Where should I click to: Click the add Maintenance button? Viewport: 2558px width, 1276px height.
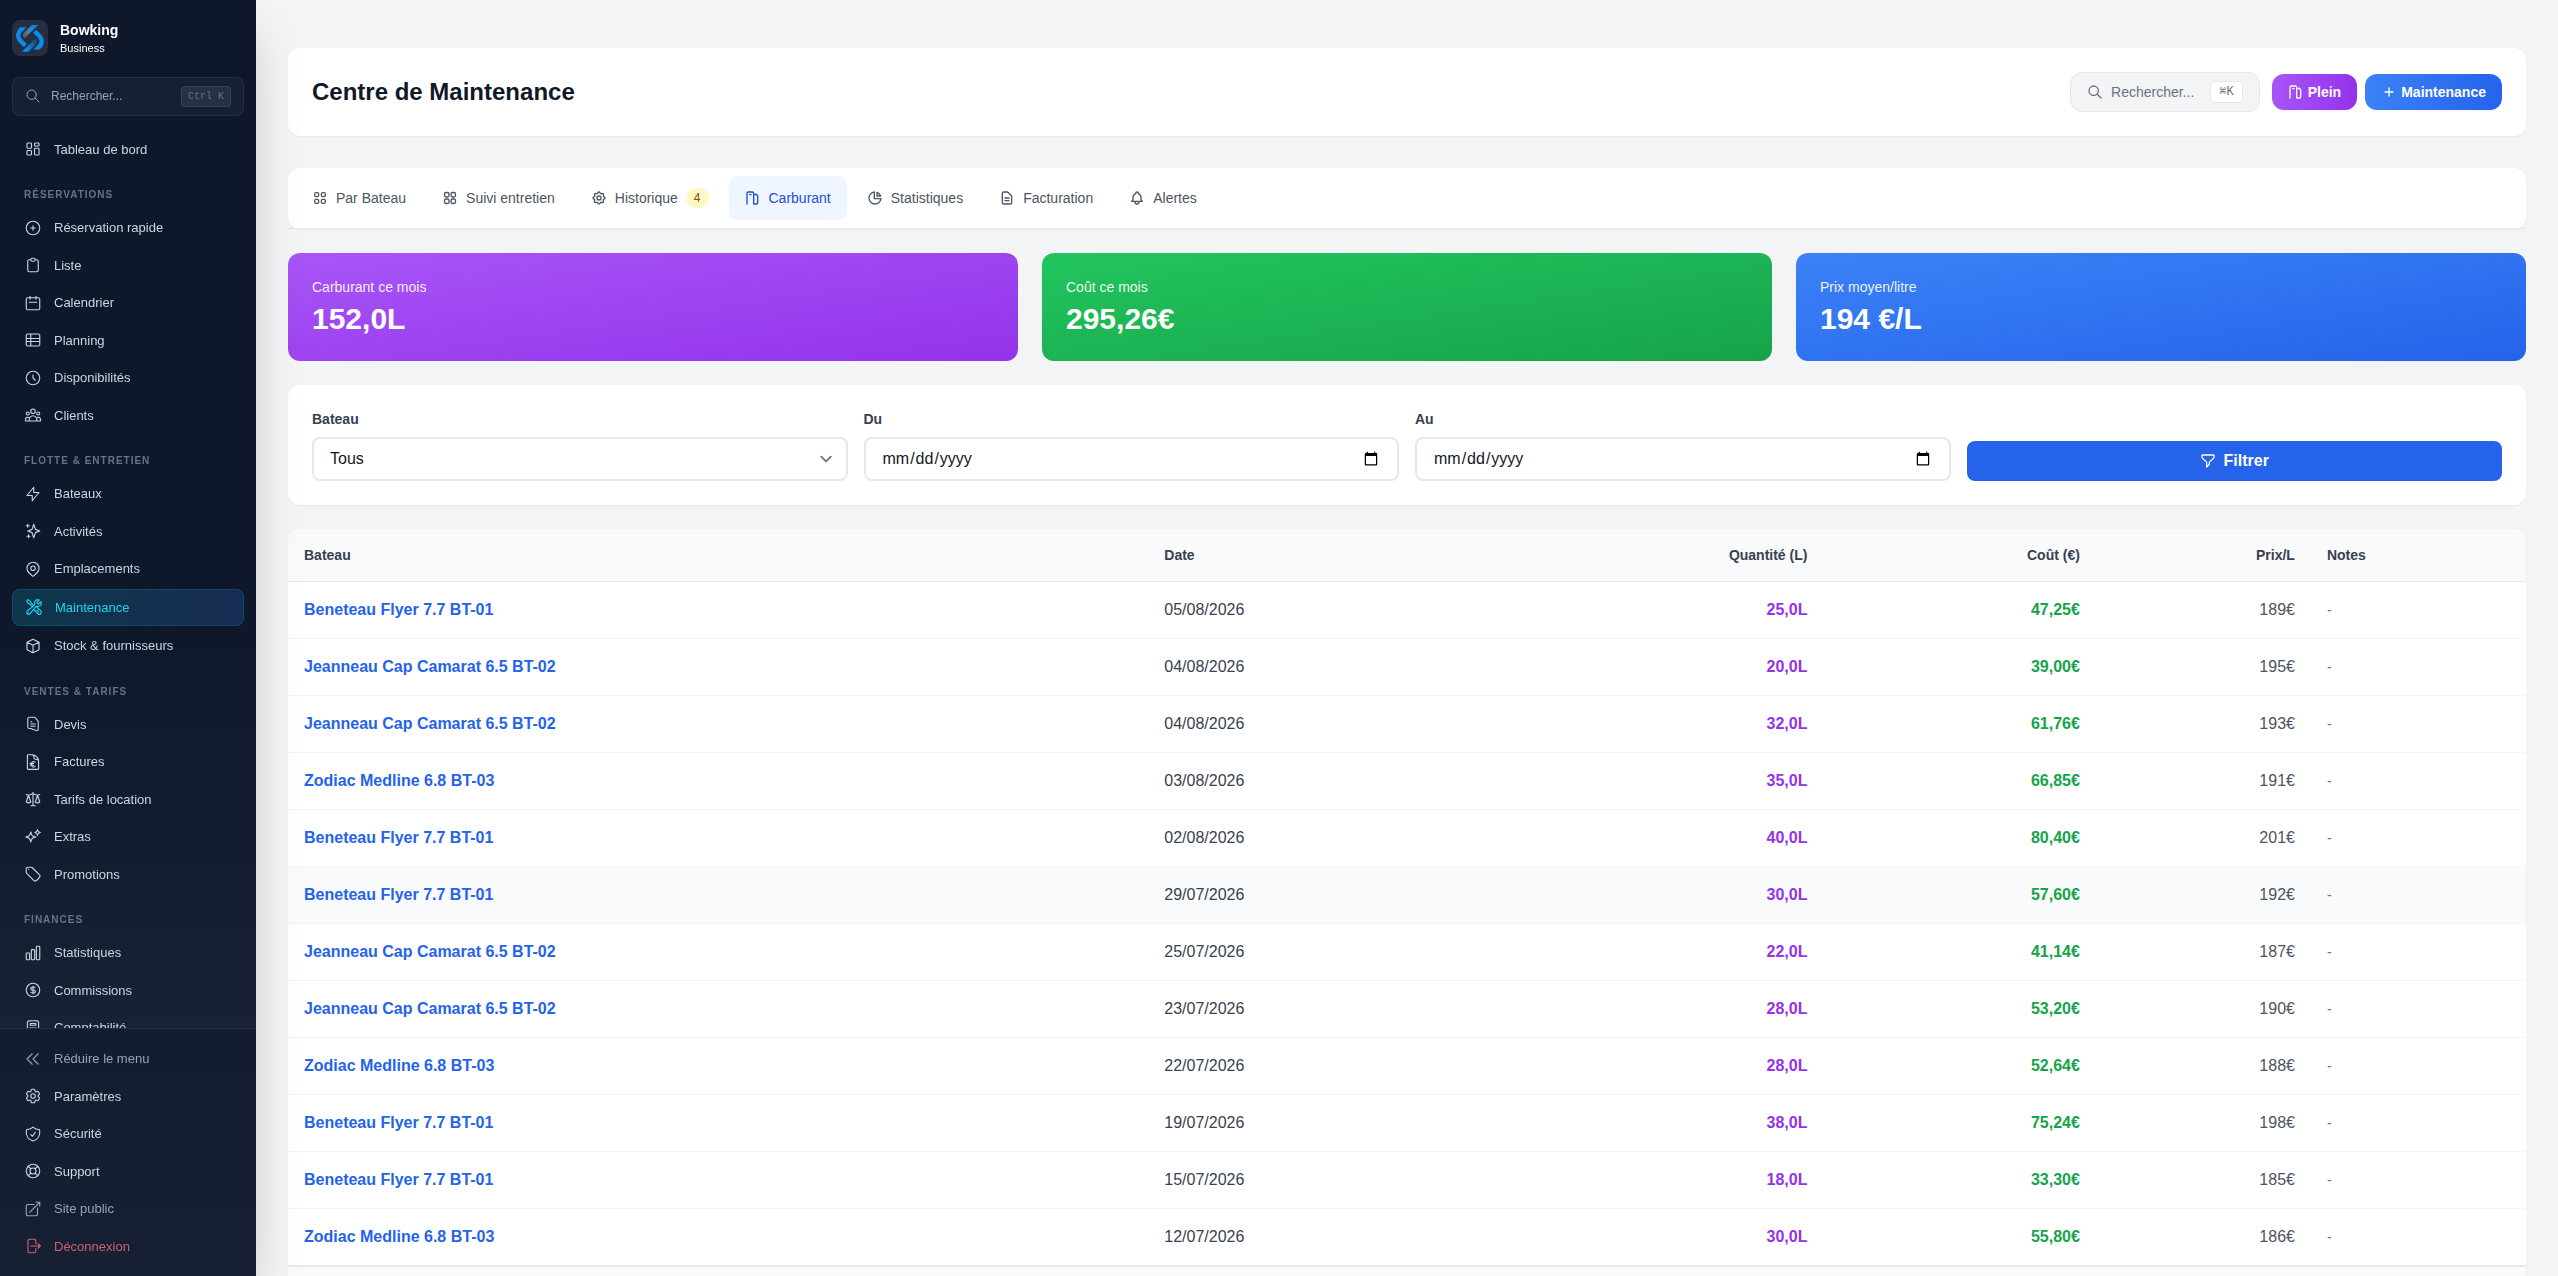2433,92
